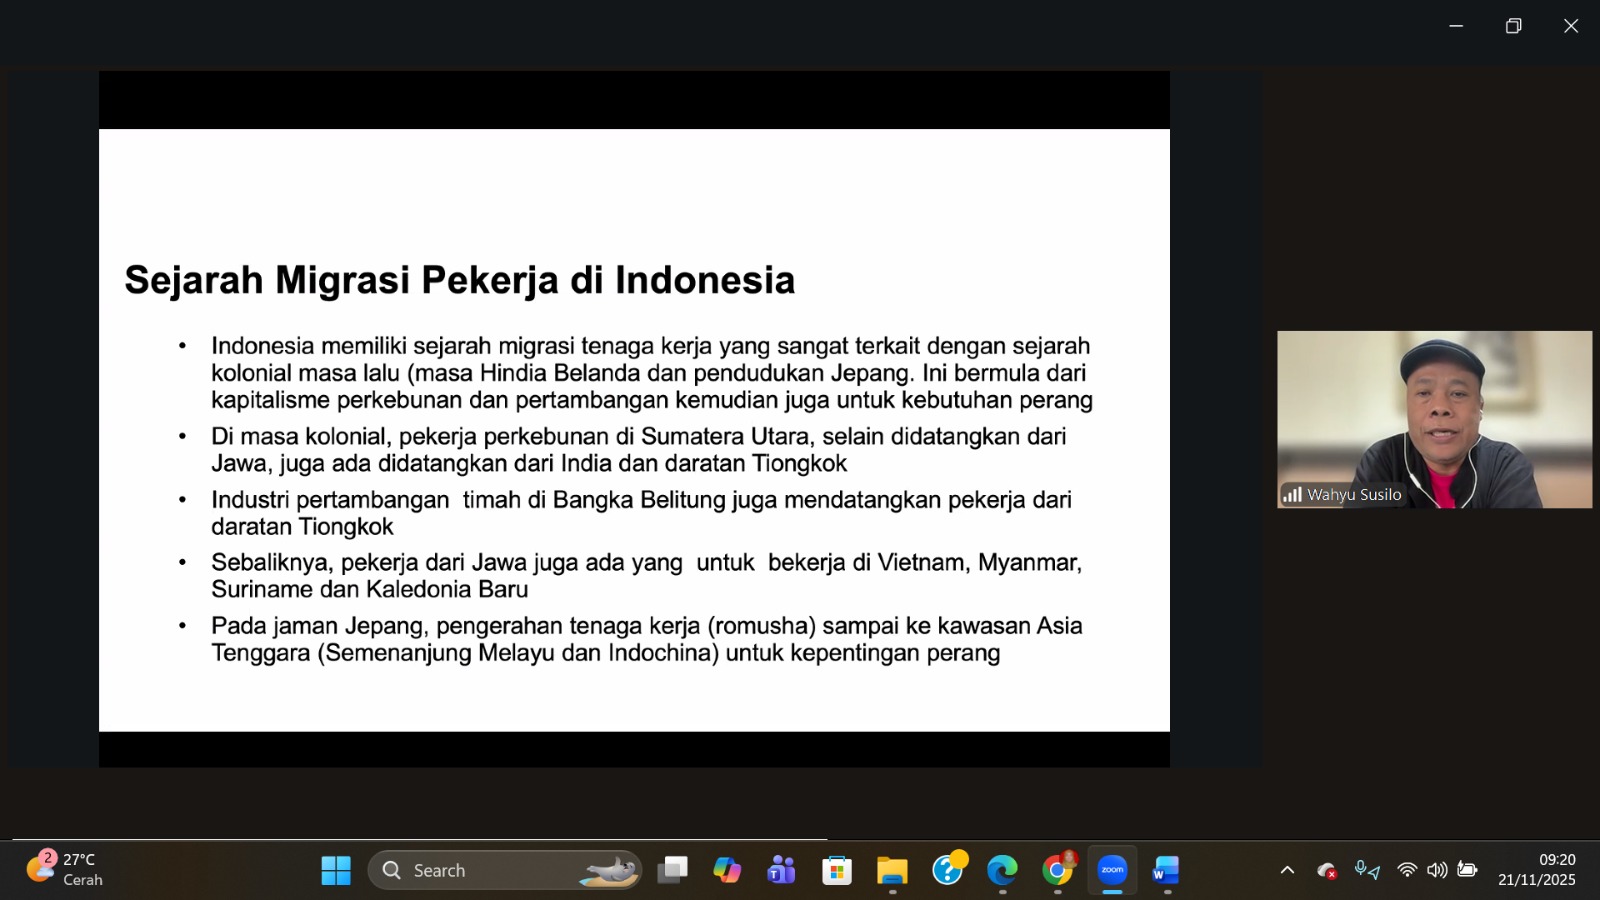Click the Zoom icon in the taskbar
Image resolution: width=1600 pixels, height=900 pixels.
(1112, 870)
